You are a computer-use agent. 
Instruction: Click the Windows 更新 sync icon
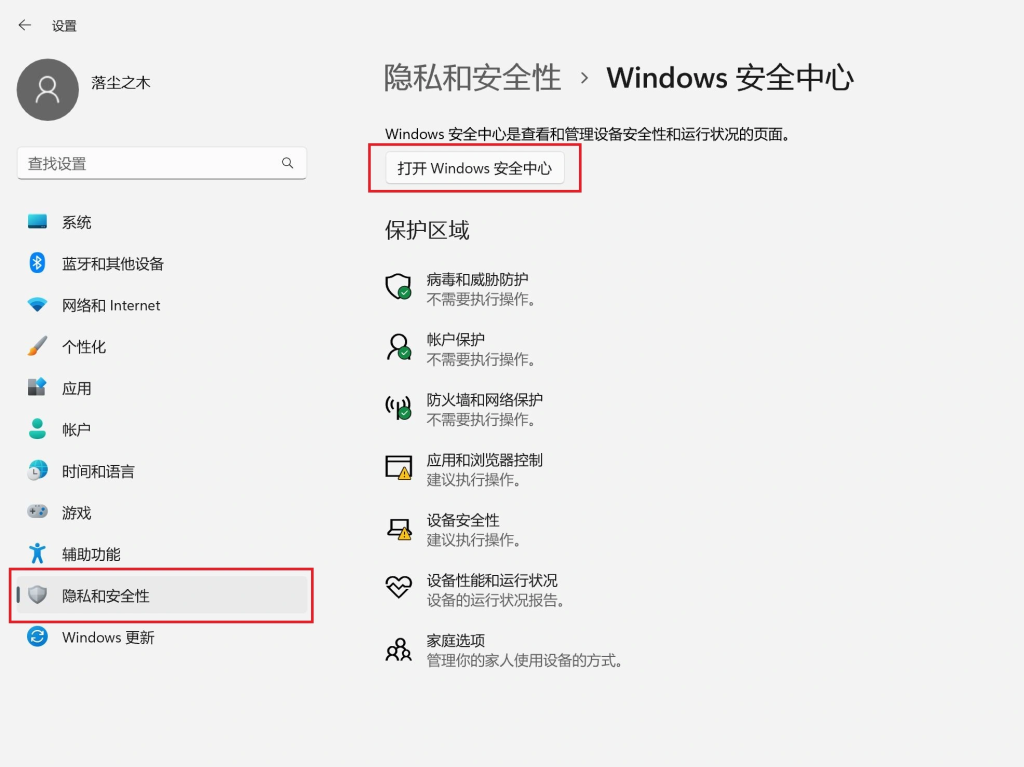(x=37, y=636)
